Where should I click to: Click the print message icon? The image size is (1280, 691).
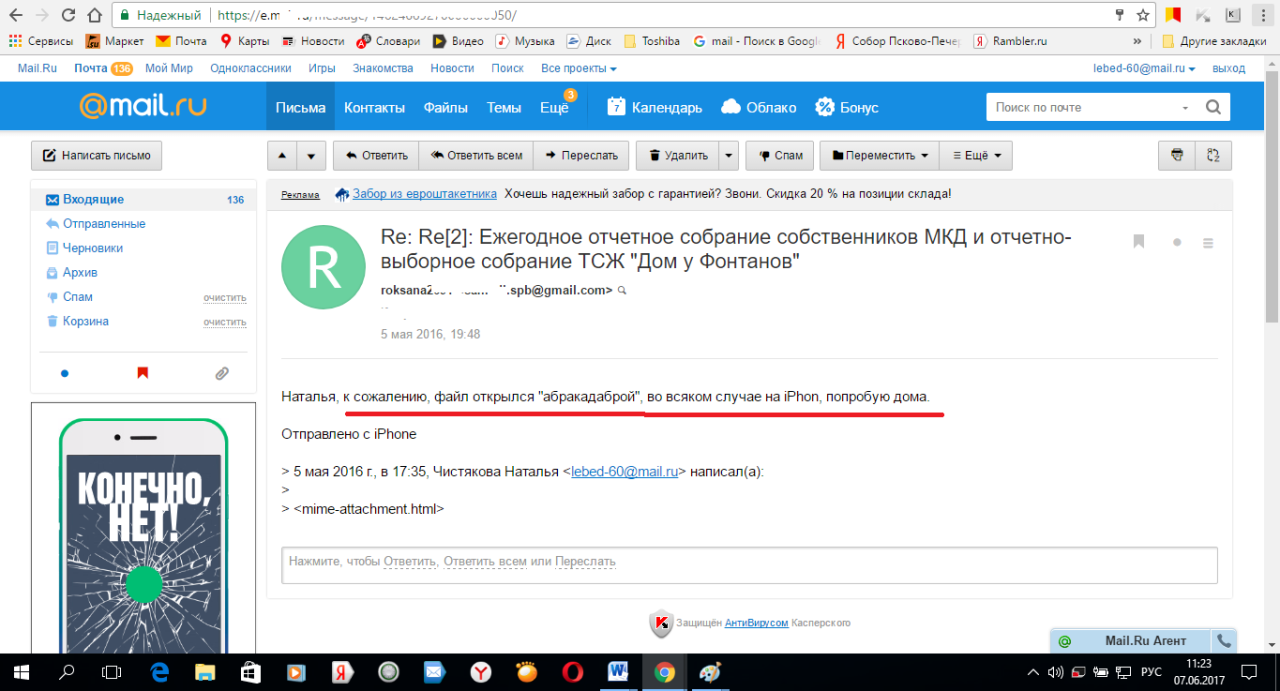tap(1177, 156)
